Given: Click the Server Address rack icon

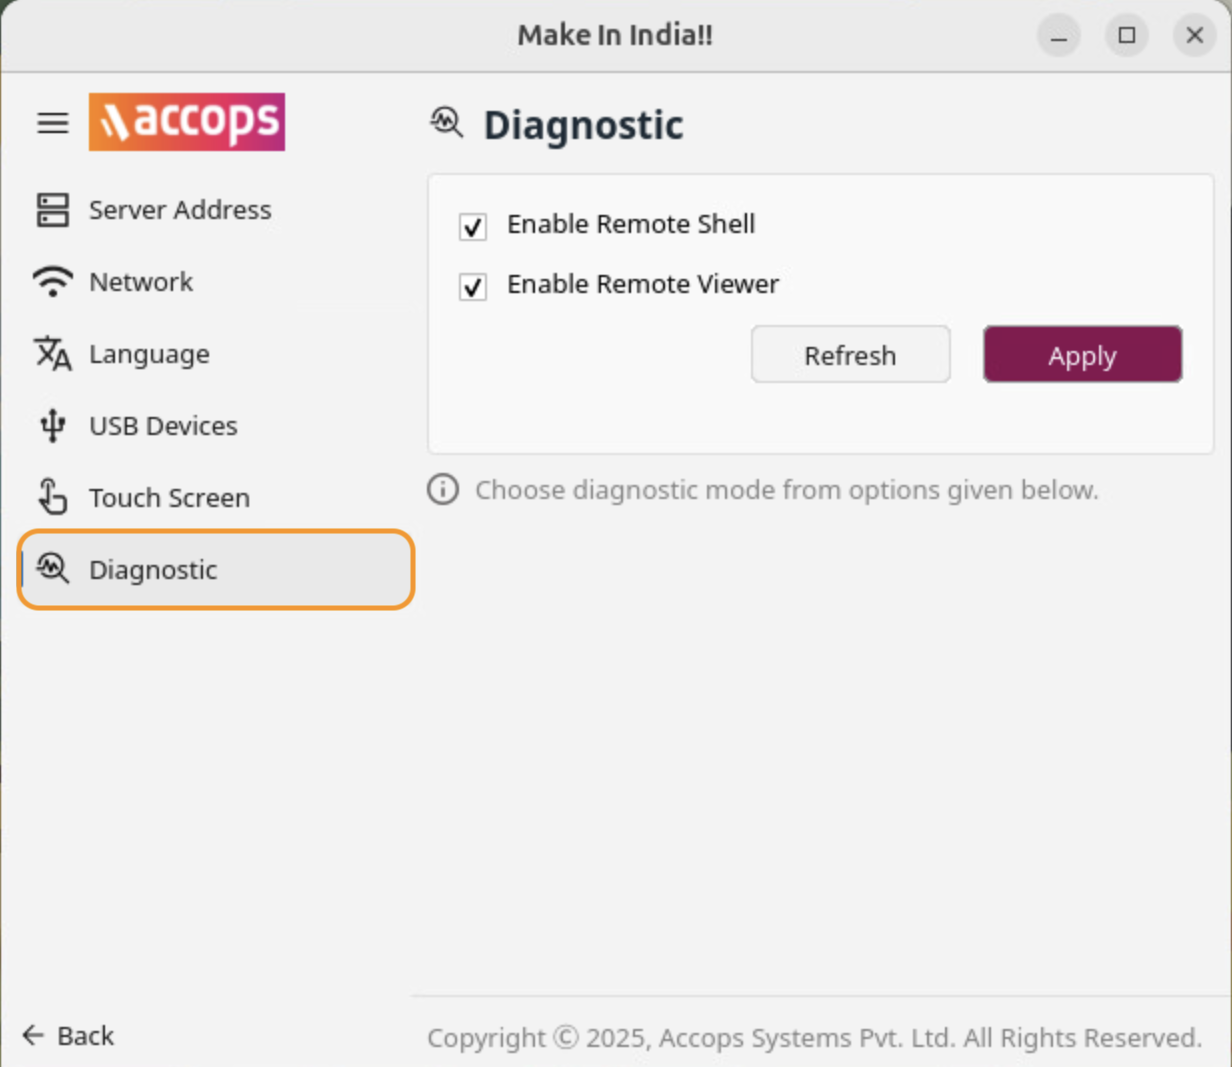Looking at the screenshot, I should (53, 210).
